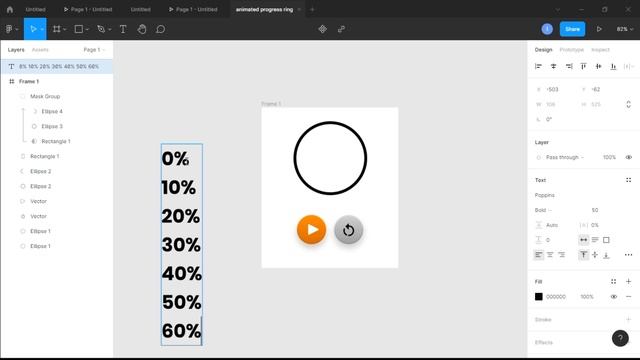This screenshot has height=360, width=640.
Task: Select the Comment tool
Action: 160,29
